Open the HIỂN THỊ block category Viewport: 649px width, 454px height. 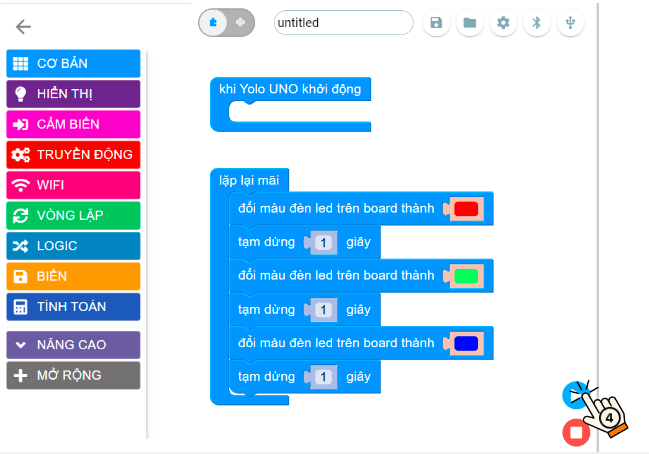[73, 94]
